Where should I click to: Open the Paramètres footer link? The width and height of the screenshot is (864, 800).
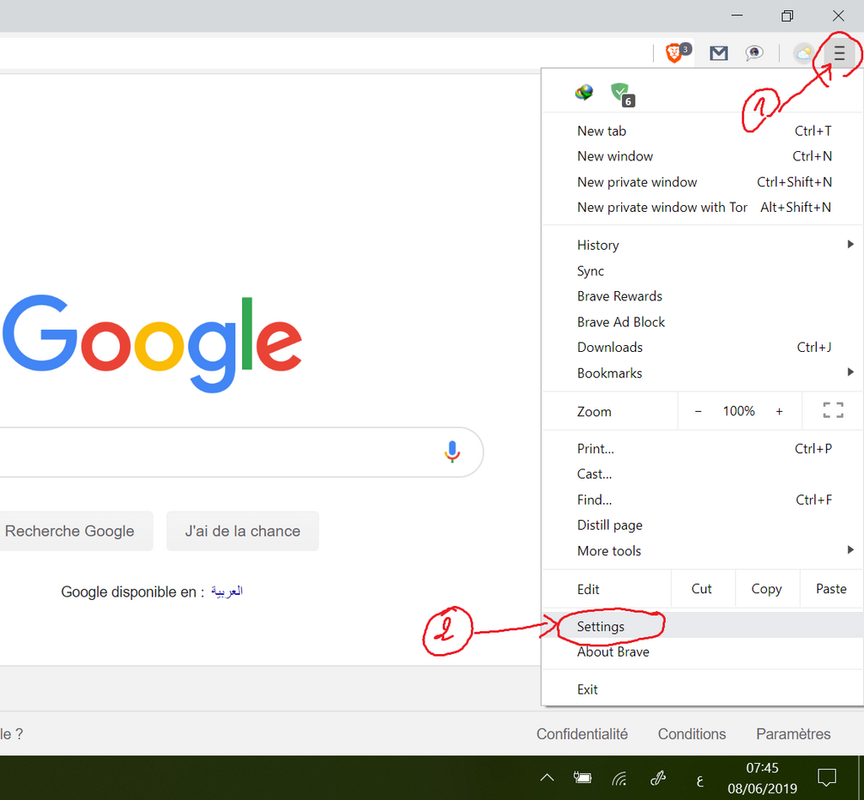[793, 734]
